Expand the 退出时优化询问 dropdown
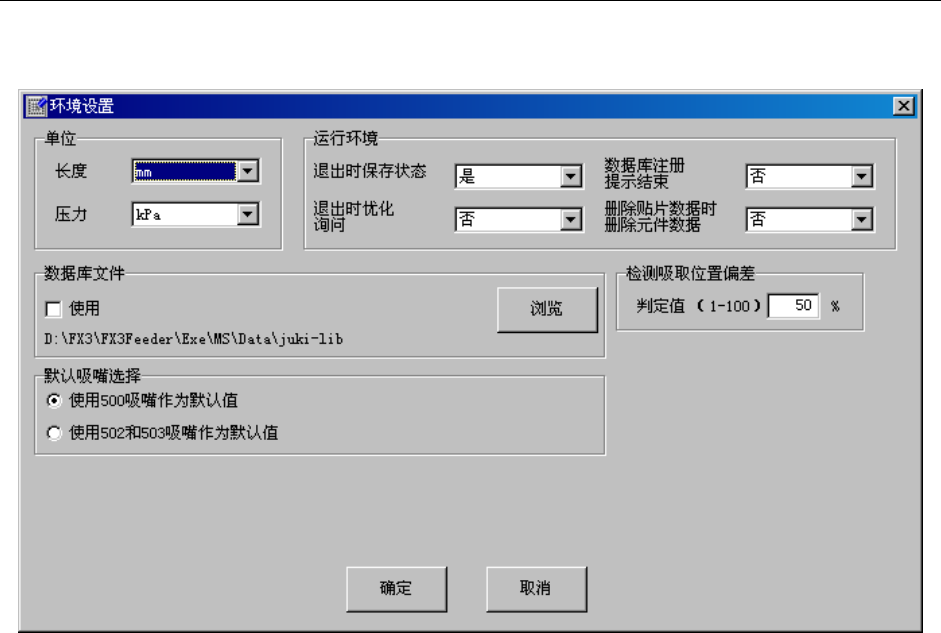Screen dimensions: 941x633 pos(571,220)
